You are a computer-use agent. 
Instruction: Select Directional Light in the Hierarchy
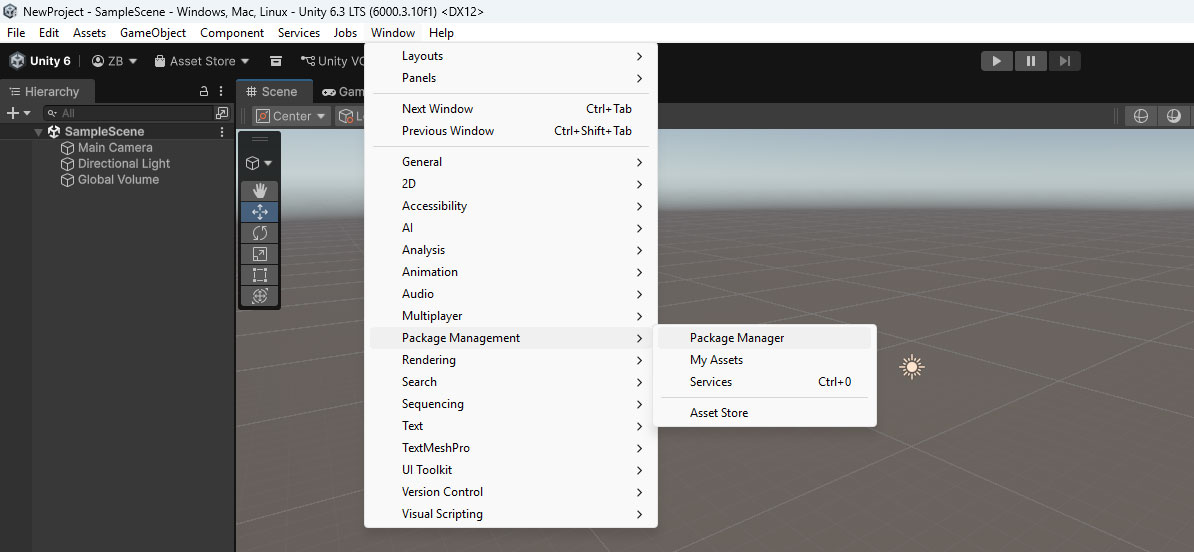[124, 164]
